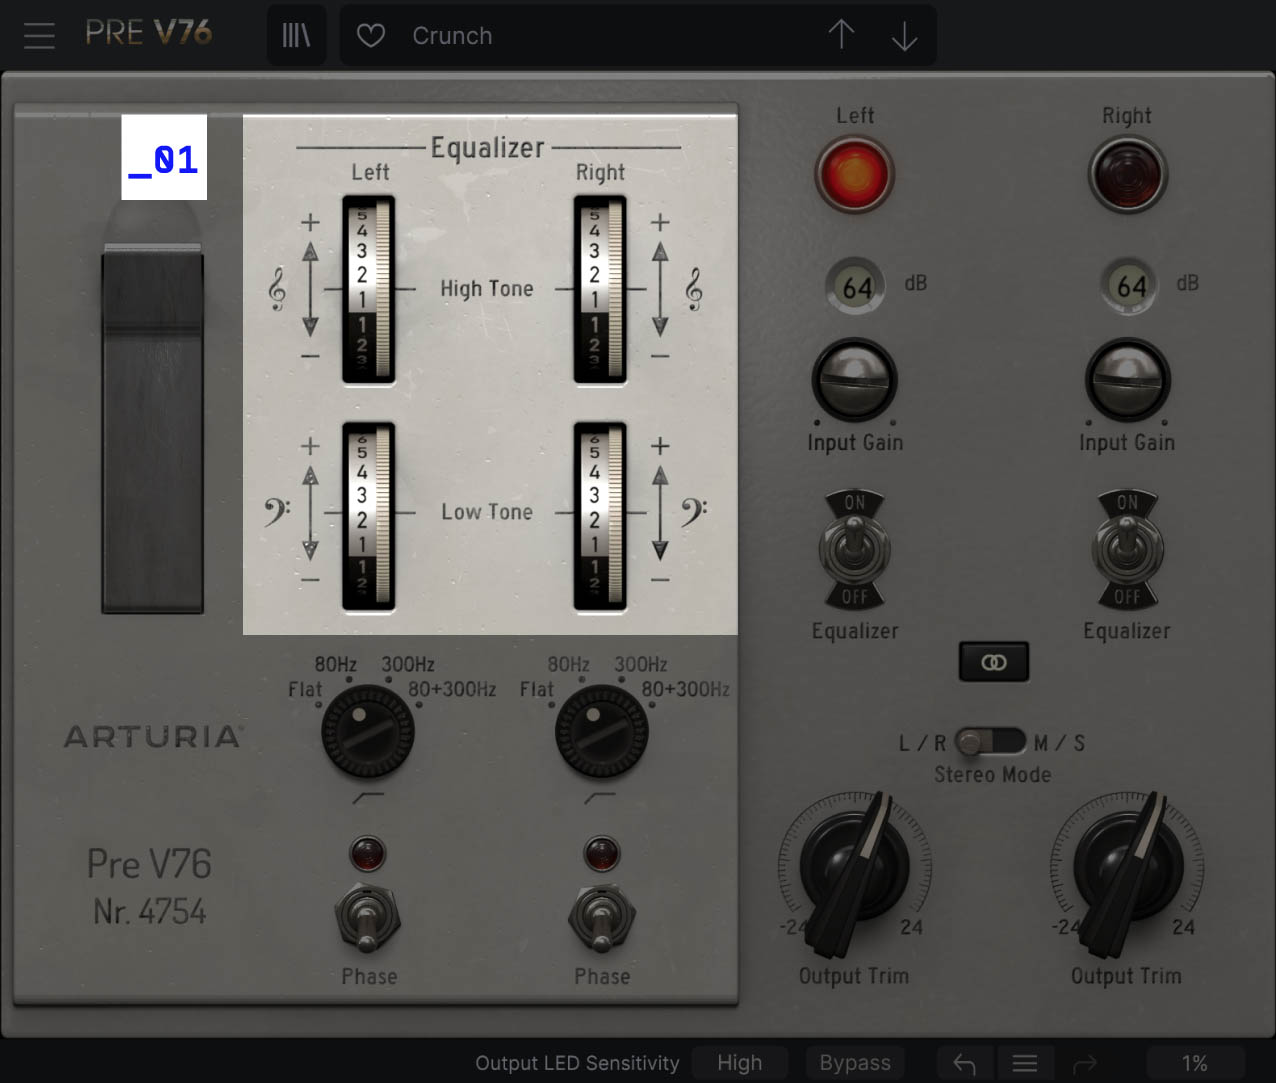The height and width of the screenshot is (1083, 1276).
Task: Click the left filter's Flat label
Action: (x=305, y=689)
